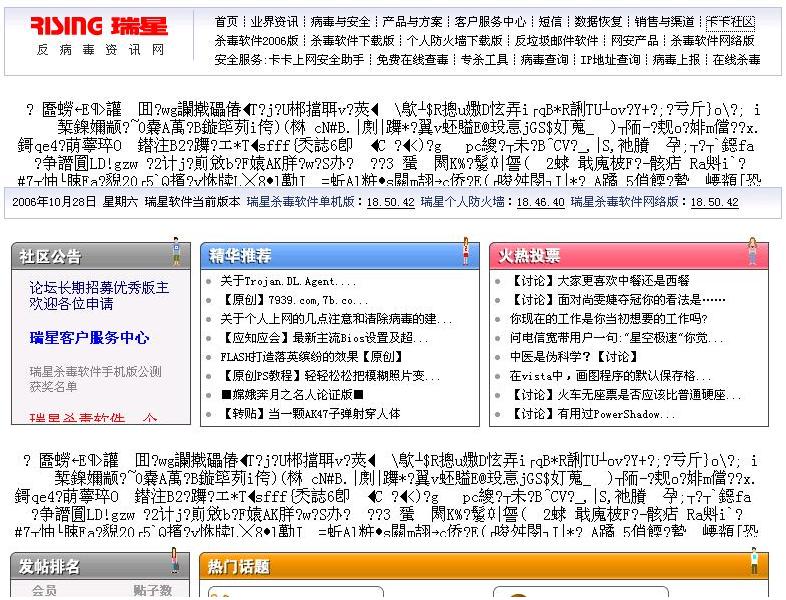Open the 瑞星杀毒软件网络版 label in version bar
Image resolution: width=786 pixels, height=600 pixels.
[625, 202]
